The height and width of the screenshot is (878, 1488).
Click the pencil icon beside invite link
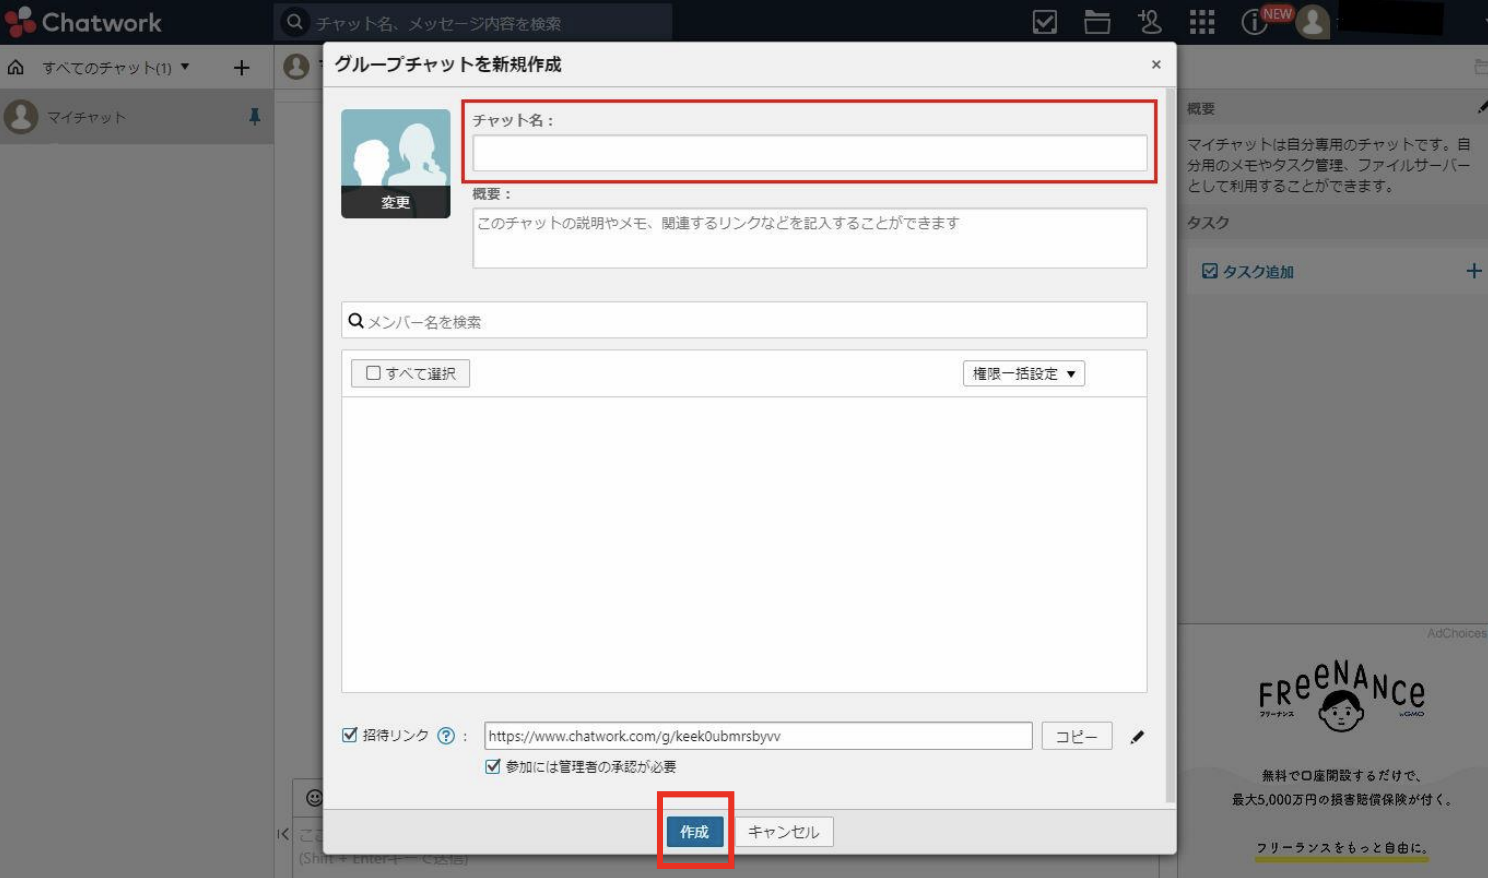(x=1137, y=737)
